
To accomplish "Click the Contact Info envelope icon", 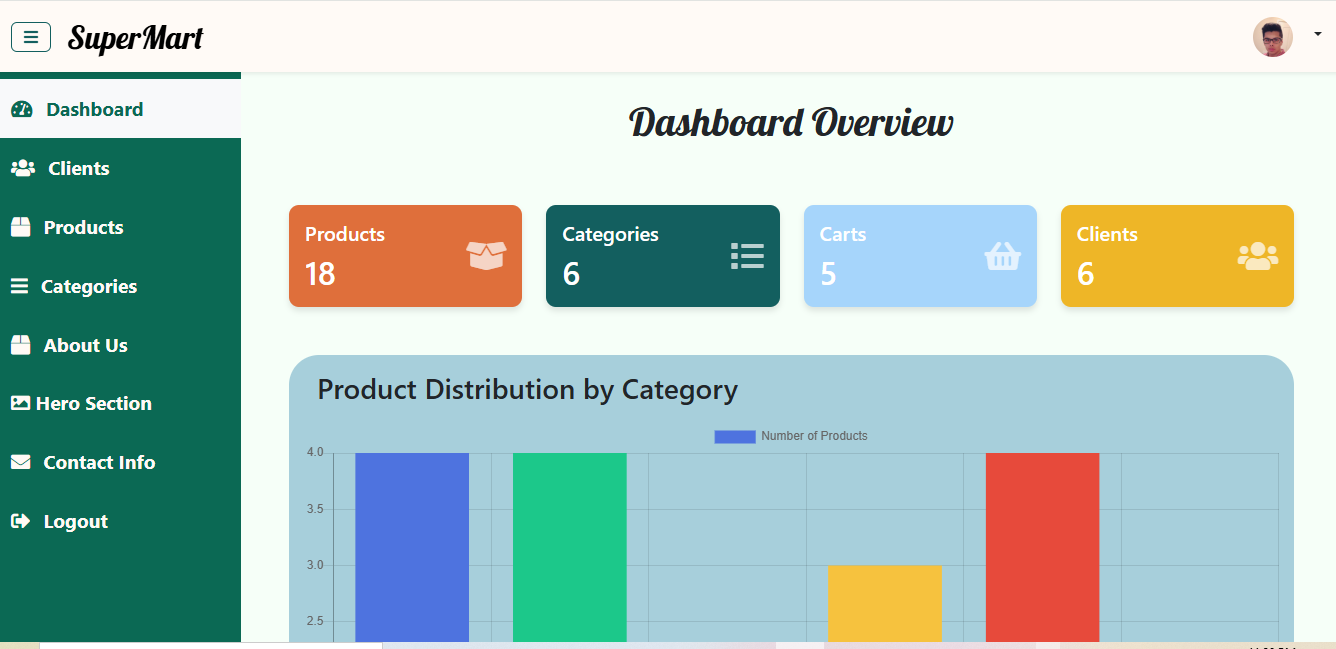I will [x=21, y=462].
